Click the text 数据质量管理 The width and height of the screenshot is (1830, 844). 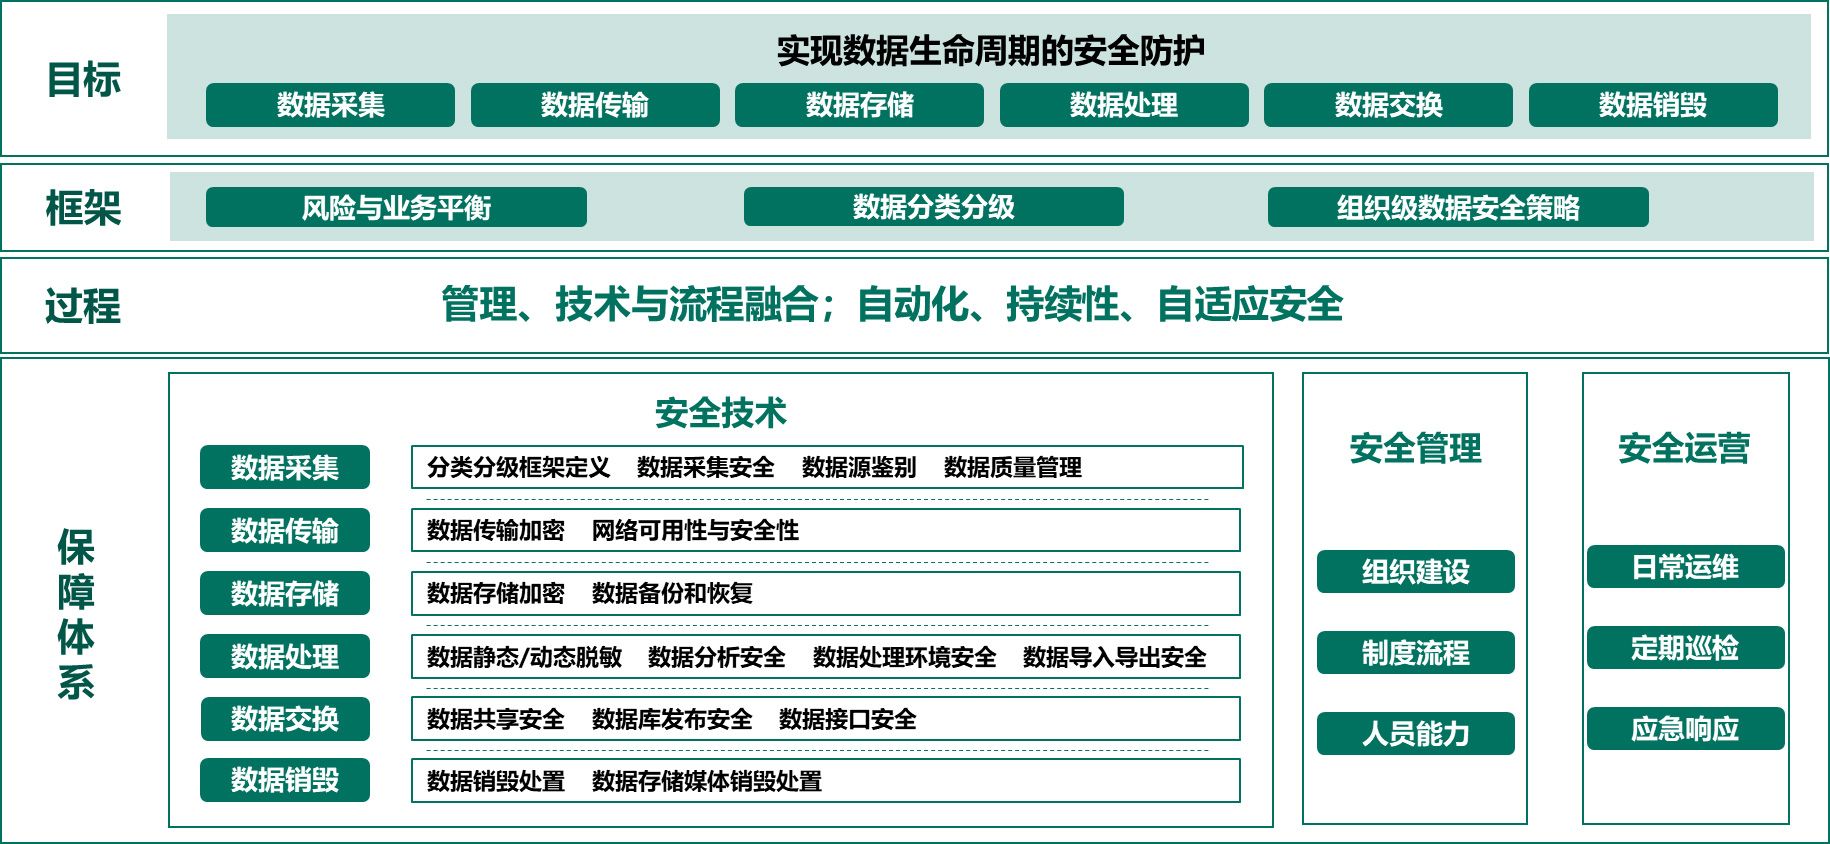tap(1012, 467)
